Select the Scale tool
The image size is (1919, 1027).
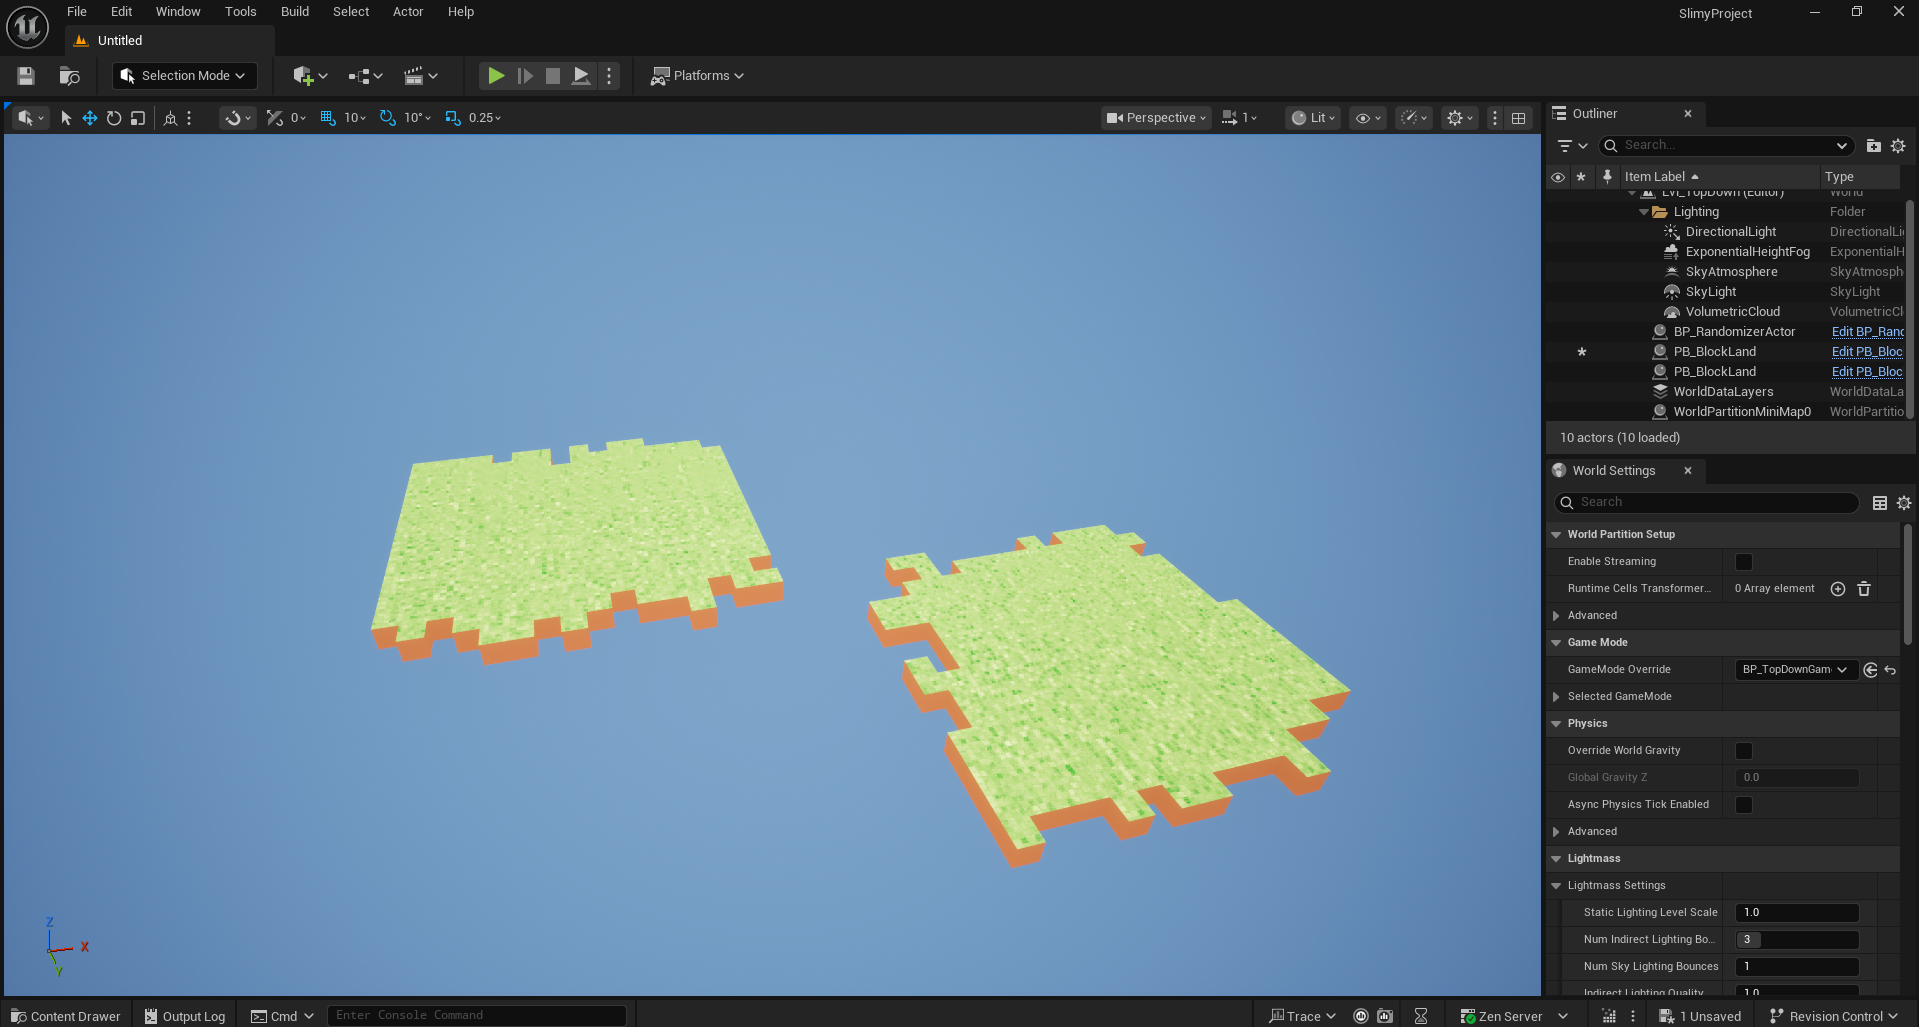(138, 118)
